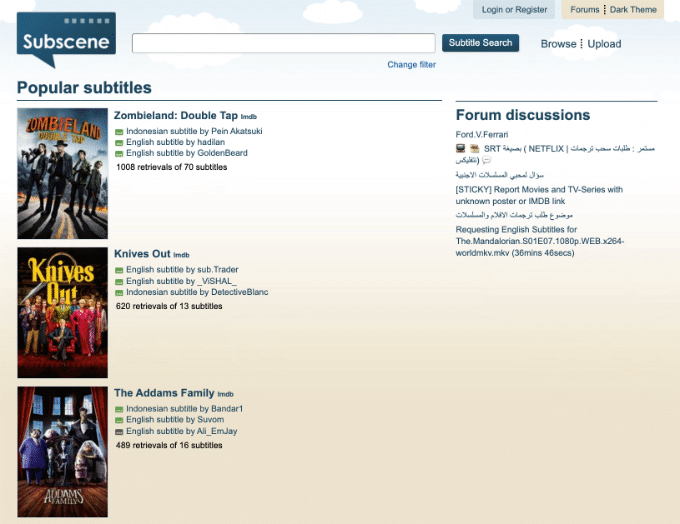680x524 pixels.
Task: Open Indonesian subtitle by DetectiveBlanc
Action: [197, 292]
